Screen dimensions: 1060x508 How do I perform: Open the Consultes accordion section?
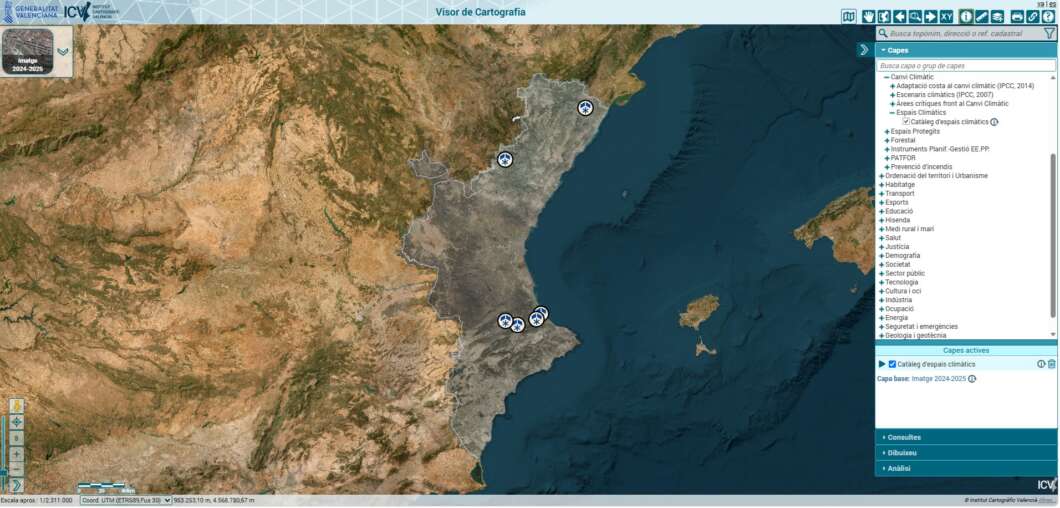(x=965, y=438)
